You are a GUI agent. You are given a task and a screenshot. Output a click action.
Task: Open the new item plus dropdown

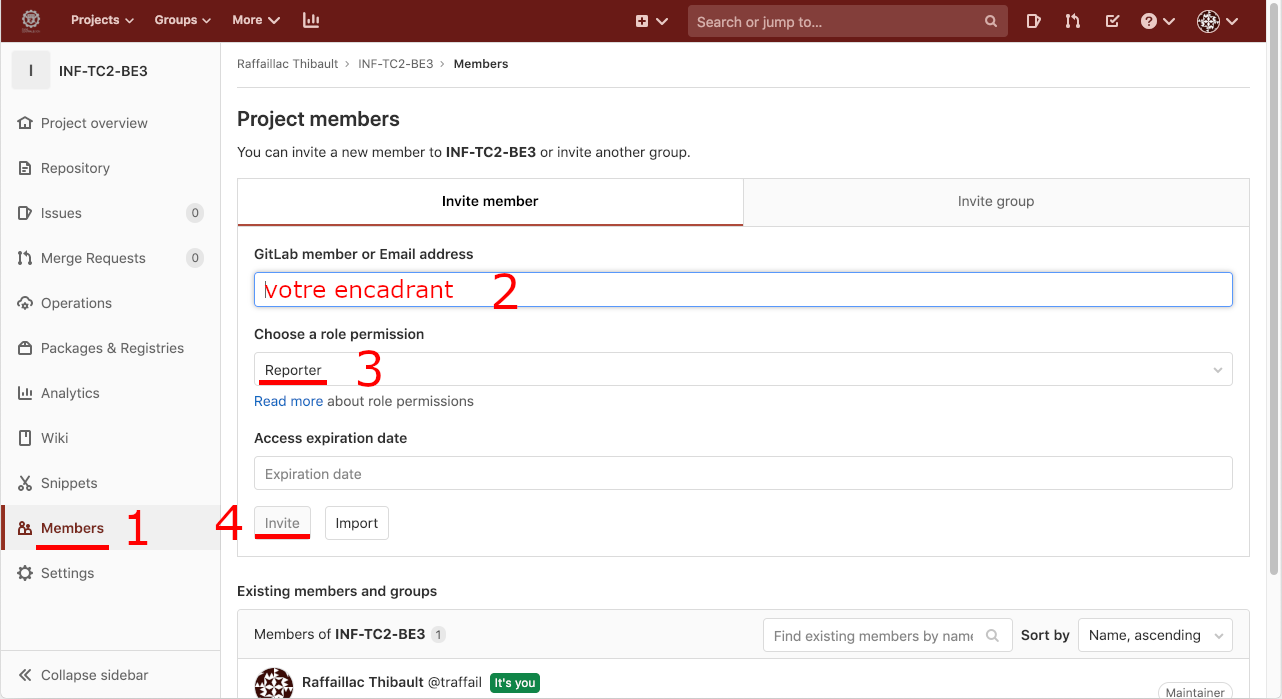click(x=651, y=21)
